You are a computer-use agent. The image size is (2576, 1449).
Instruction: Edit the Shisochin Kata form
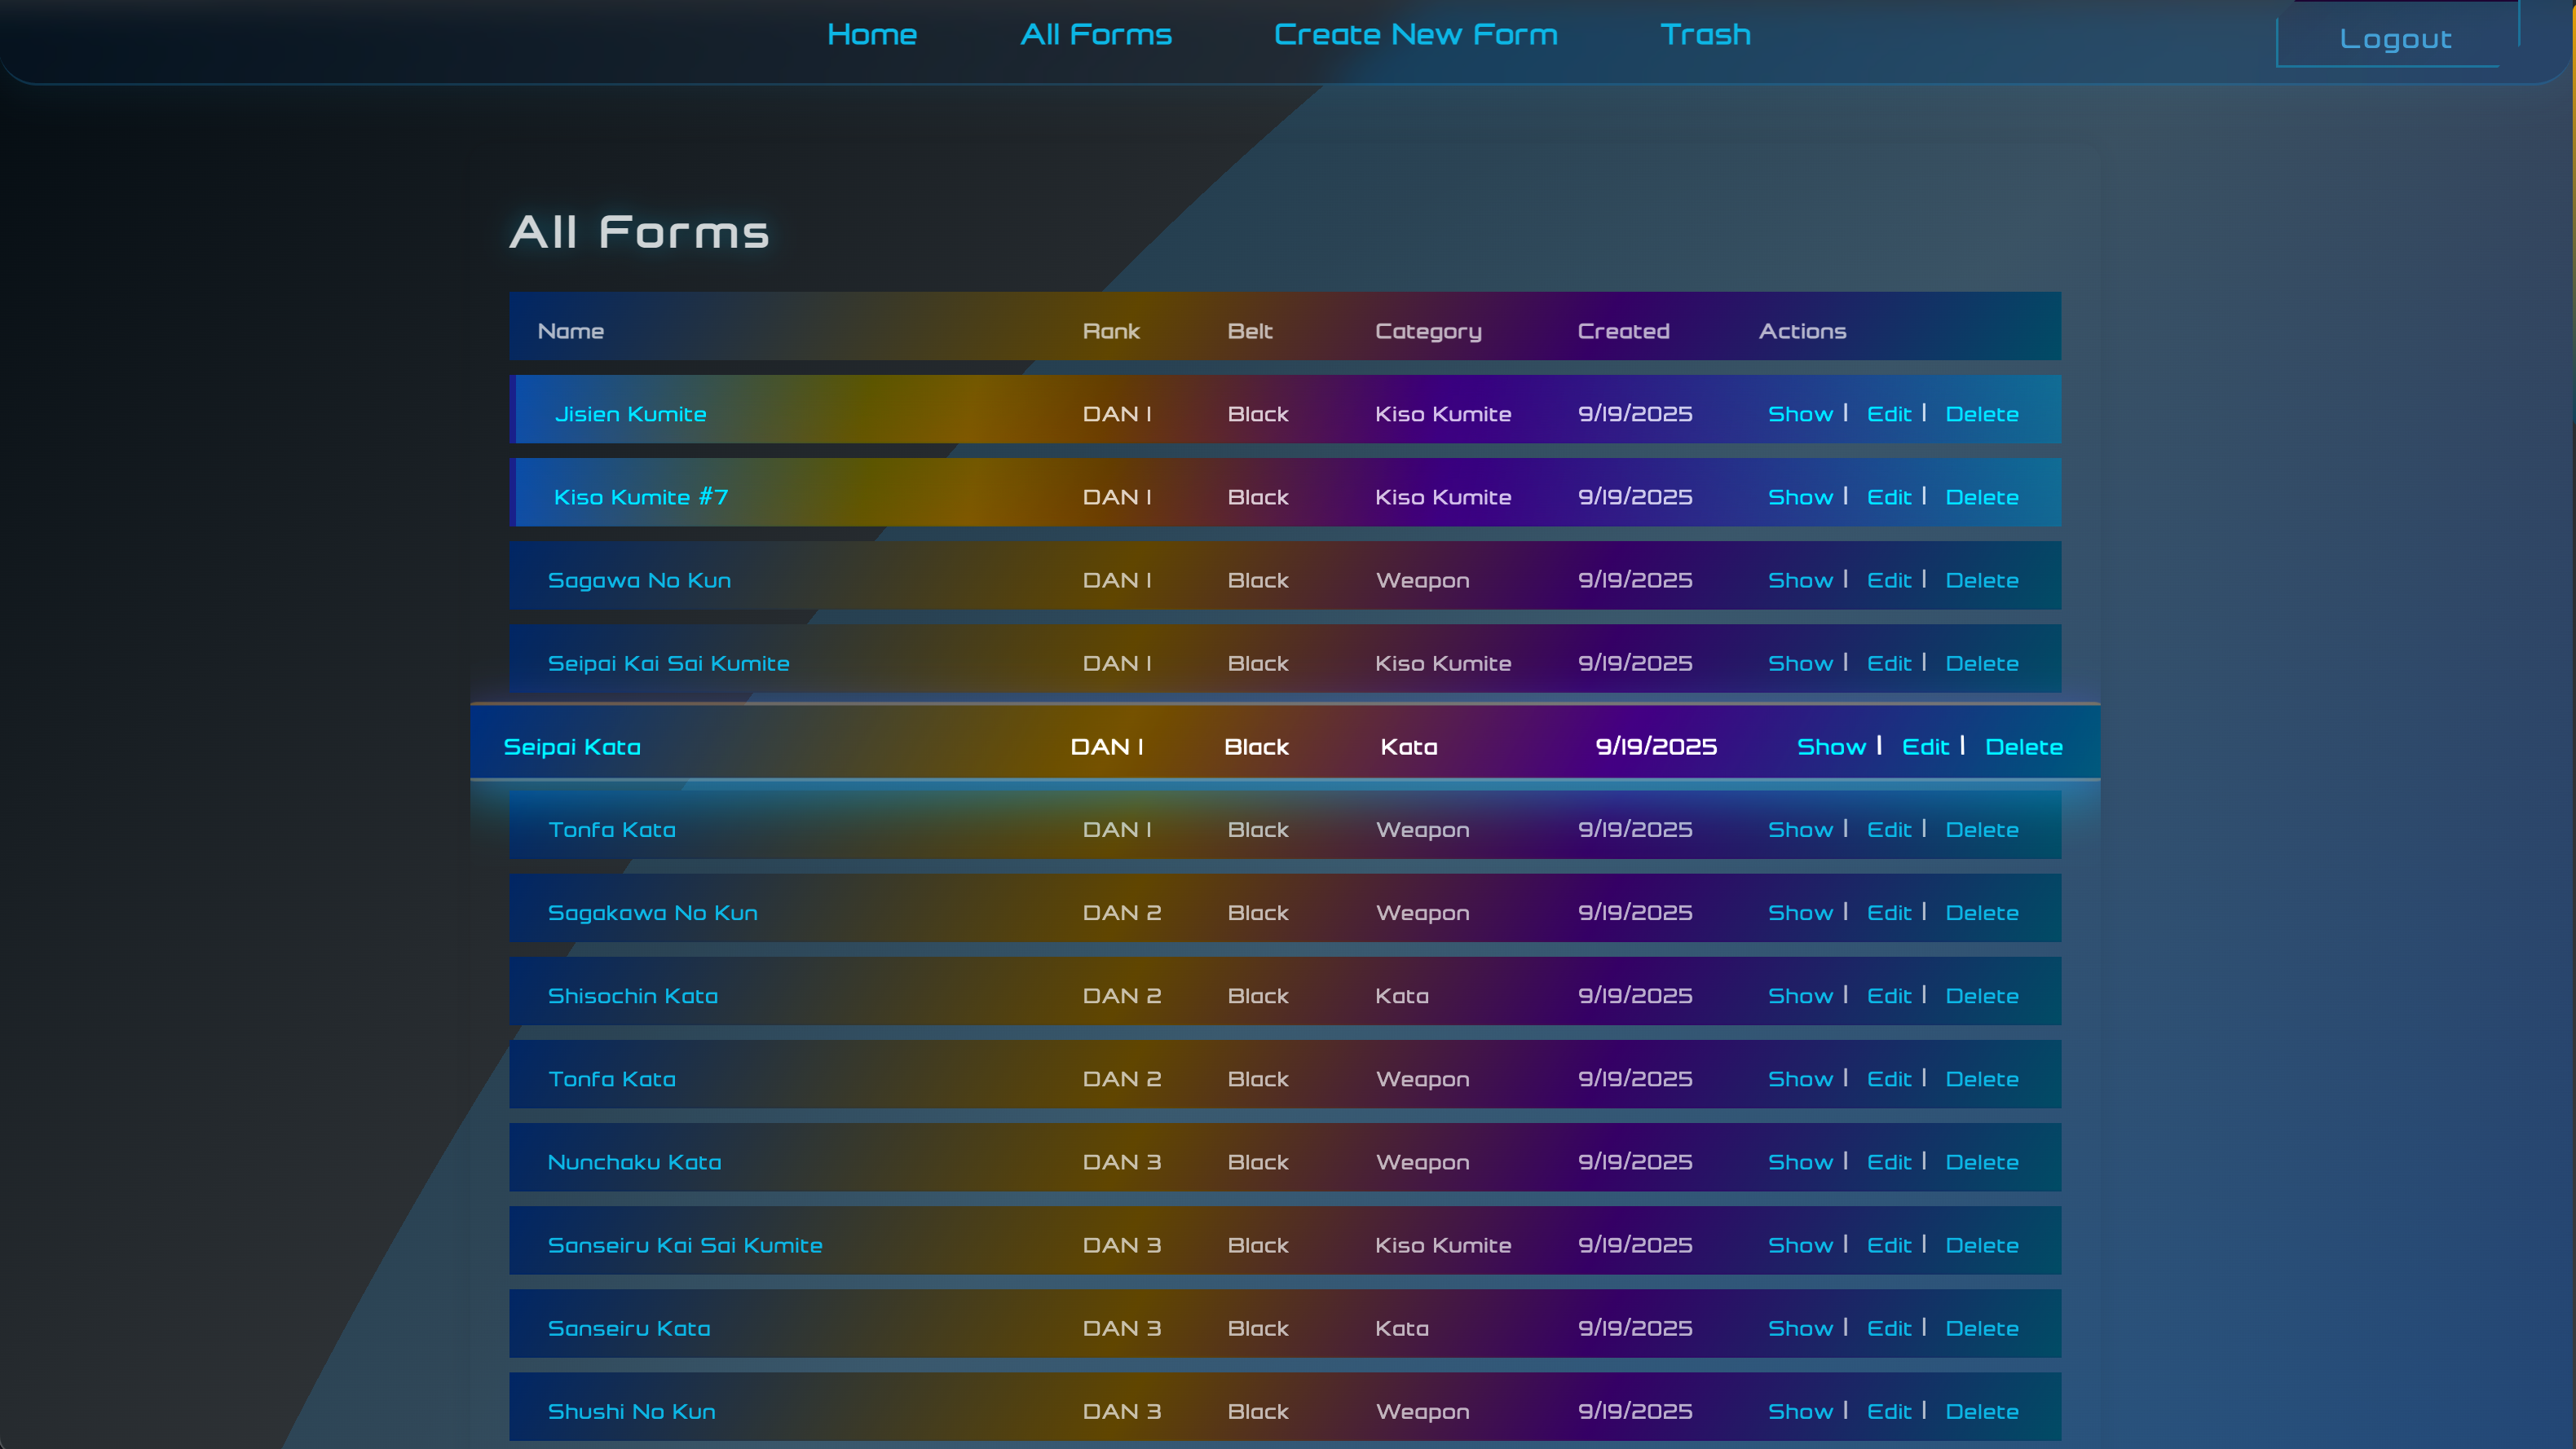1888,996
